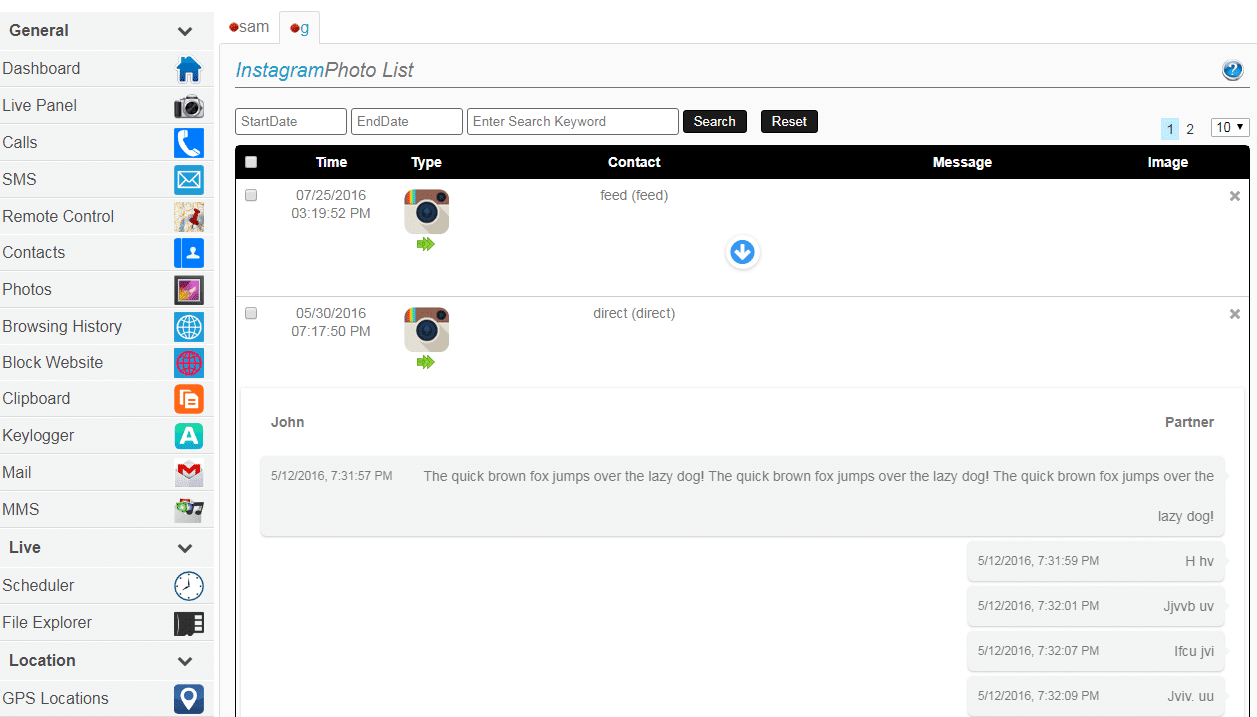Open the Scheduler clock icon
This screenshot has width=1257, height=717.
click(x=188, y=586)
